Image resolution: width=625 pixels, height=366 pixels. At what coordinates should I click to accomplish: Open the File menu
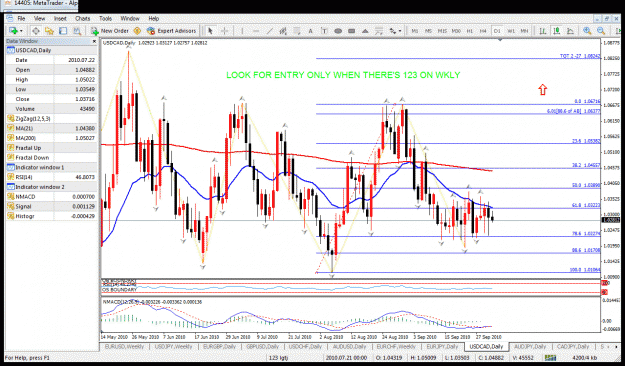tap(21, 18)
